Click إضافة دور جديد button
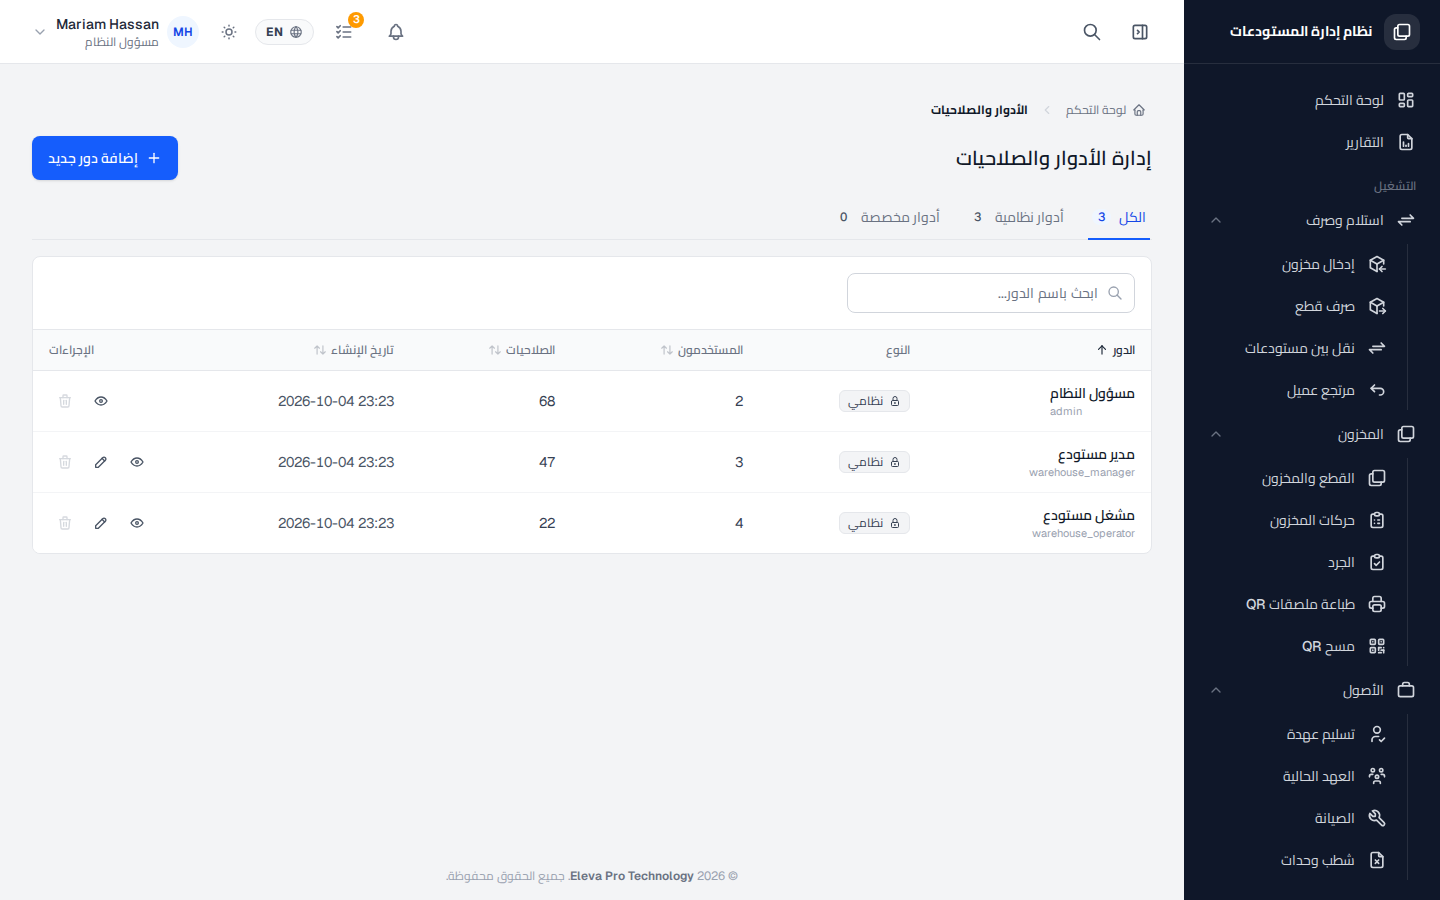The height and width of the screenshot is (900, 1440). pos(105,158)
